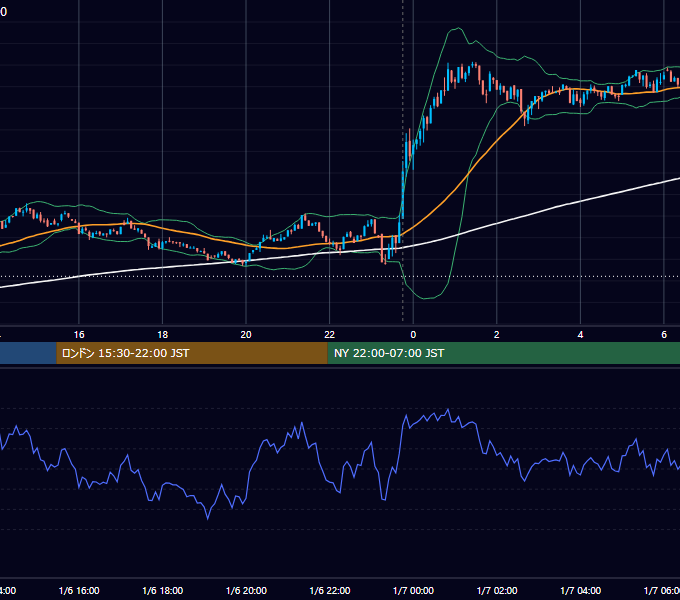Click the hour 18 axis label
Viewport: 680px width, 600px height.
pyautogui.click(x=163, y=335)
